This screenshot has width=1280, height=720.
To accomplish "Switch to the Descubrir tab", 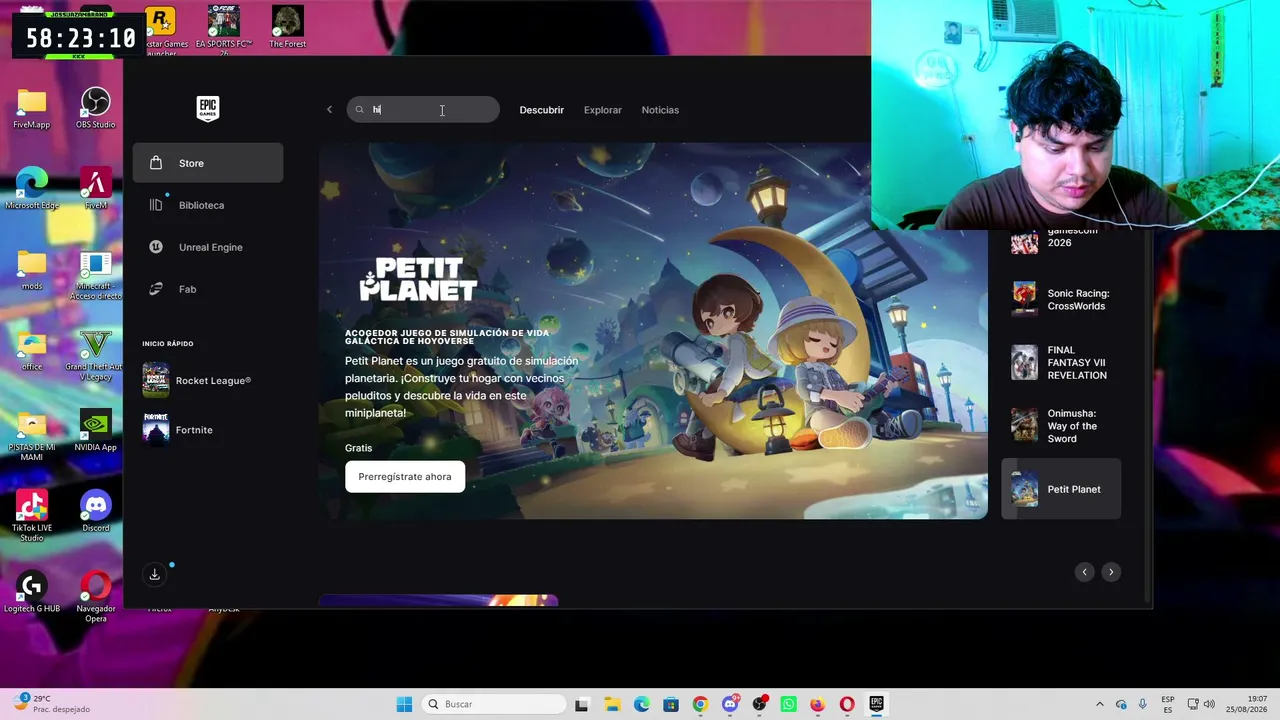I will (541, 110).
